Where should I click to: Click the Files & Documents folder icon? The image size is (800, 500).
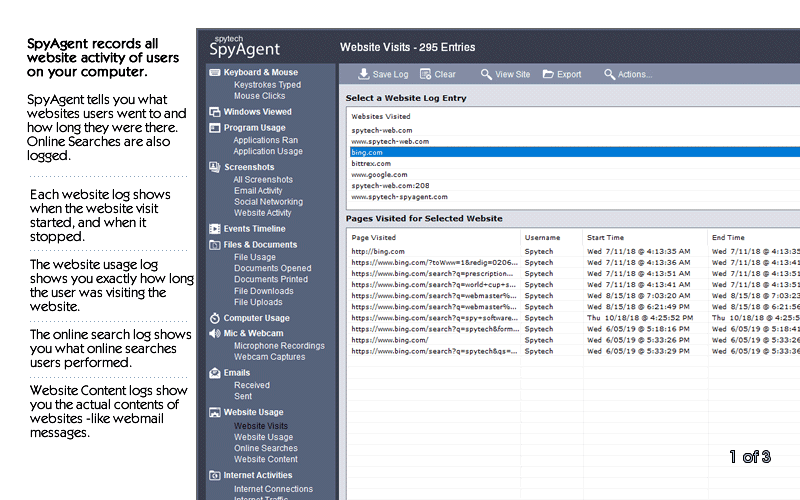(x=215, y=245)
